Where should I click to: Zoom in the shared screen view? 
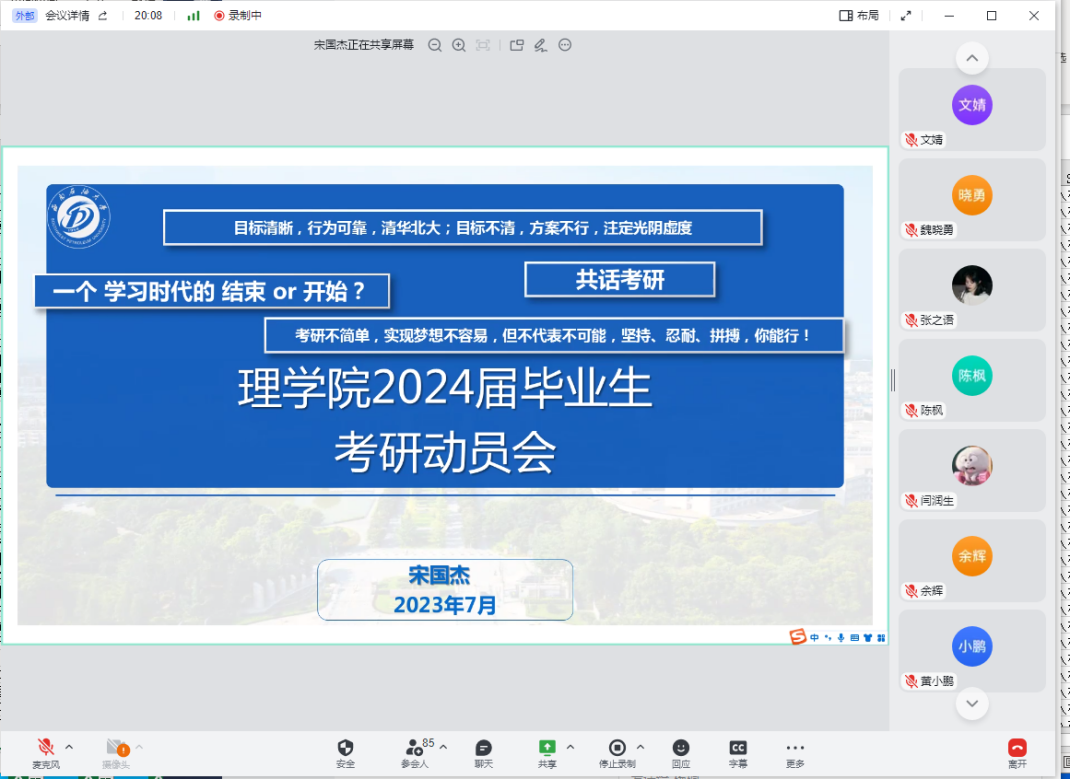point(459,45)
